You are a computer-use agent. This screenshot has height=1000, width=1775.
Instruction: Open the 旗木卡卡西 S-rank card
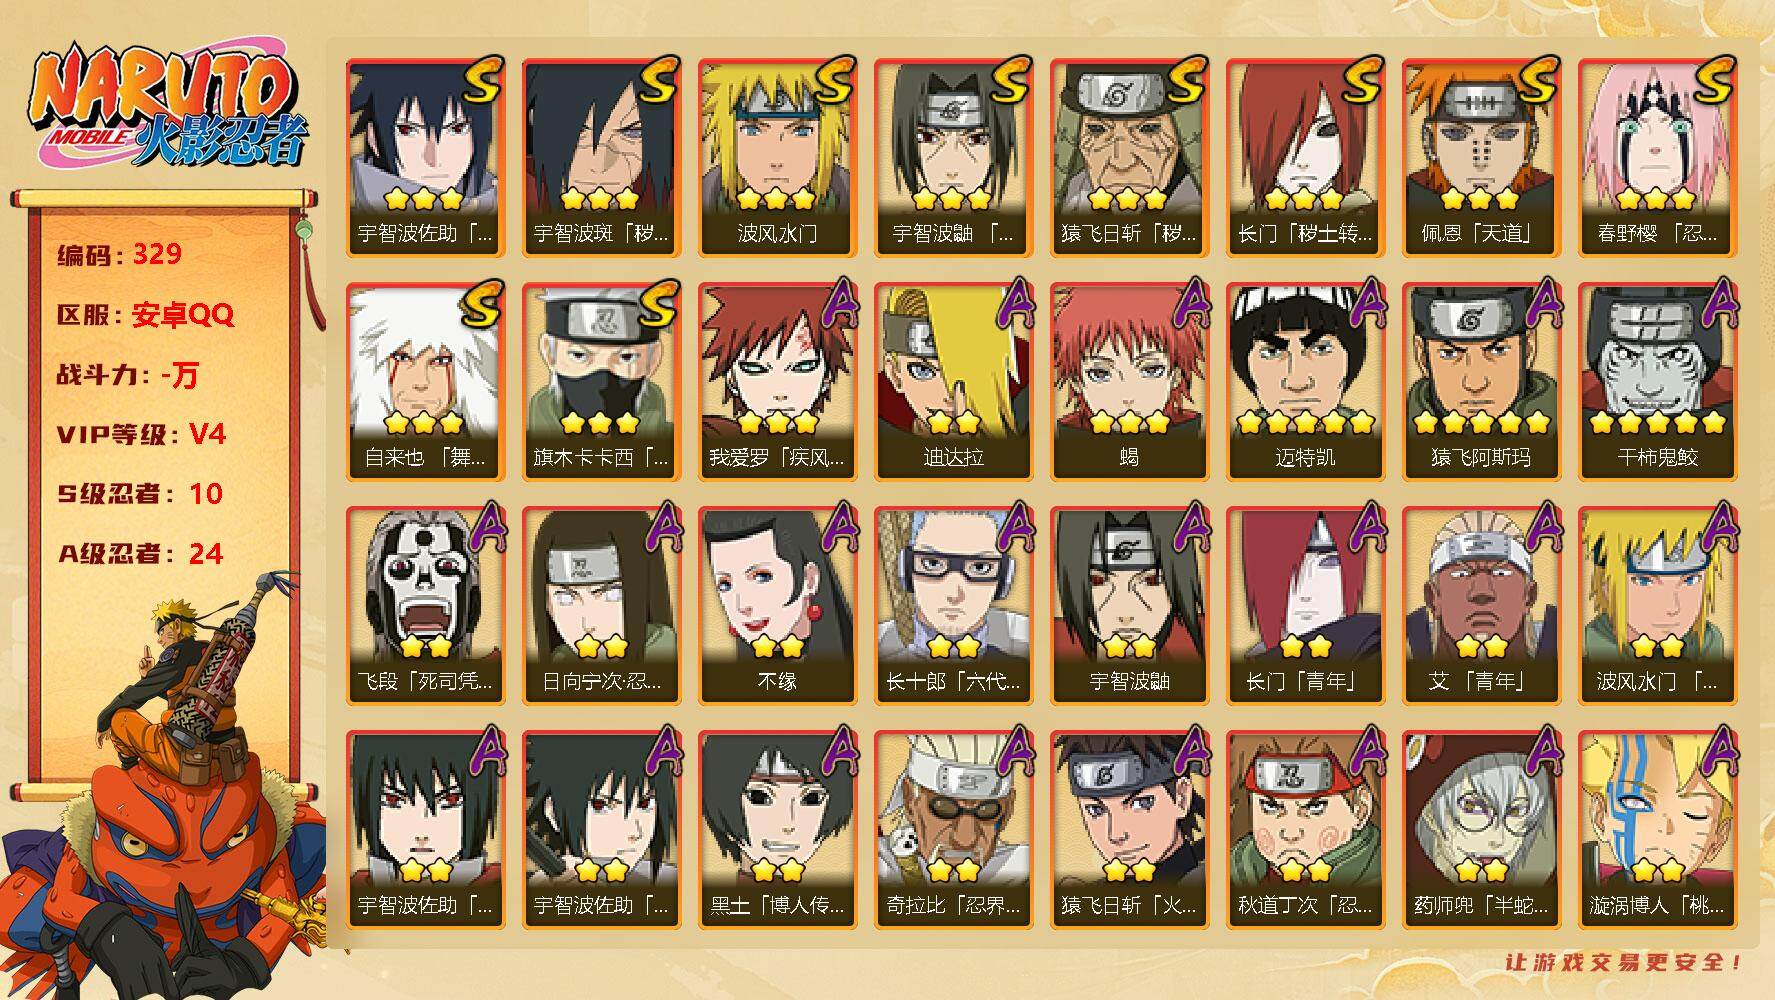(x=601, y=381)
